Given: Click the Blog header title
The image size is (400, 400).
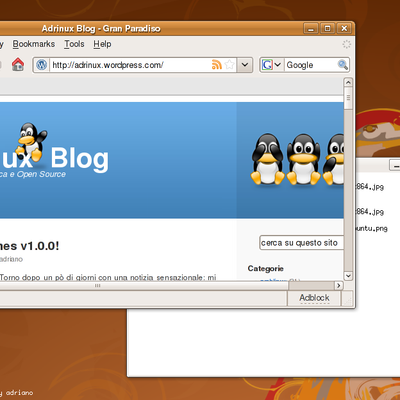Looking at the screenshot, I should 80,159.
